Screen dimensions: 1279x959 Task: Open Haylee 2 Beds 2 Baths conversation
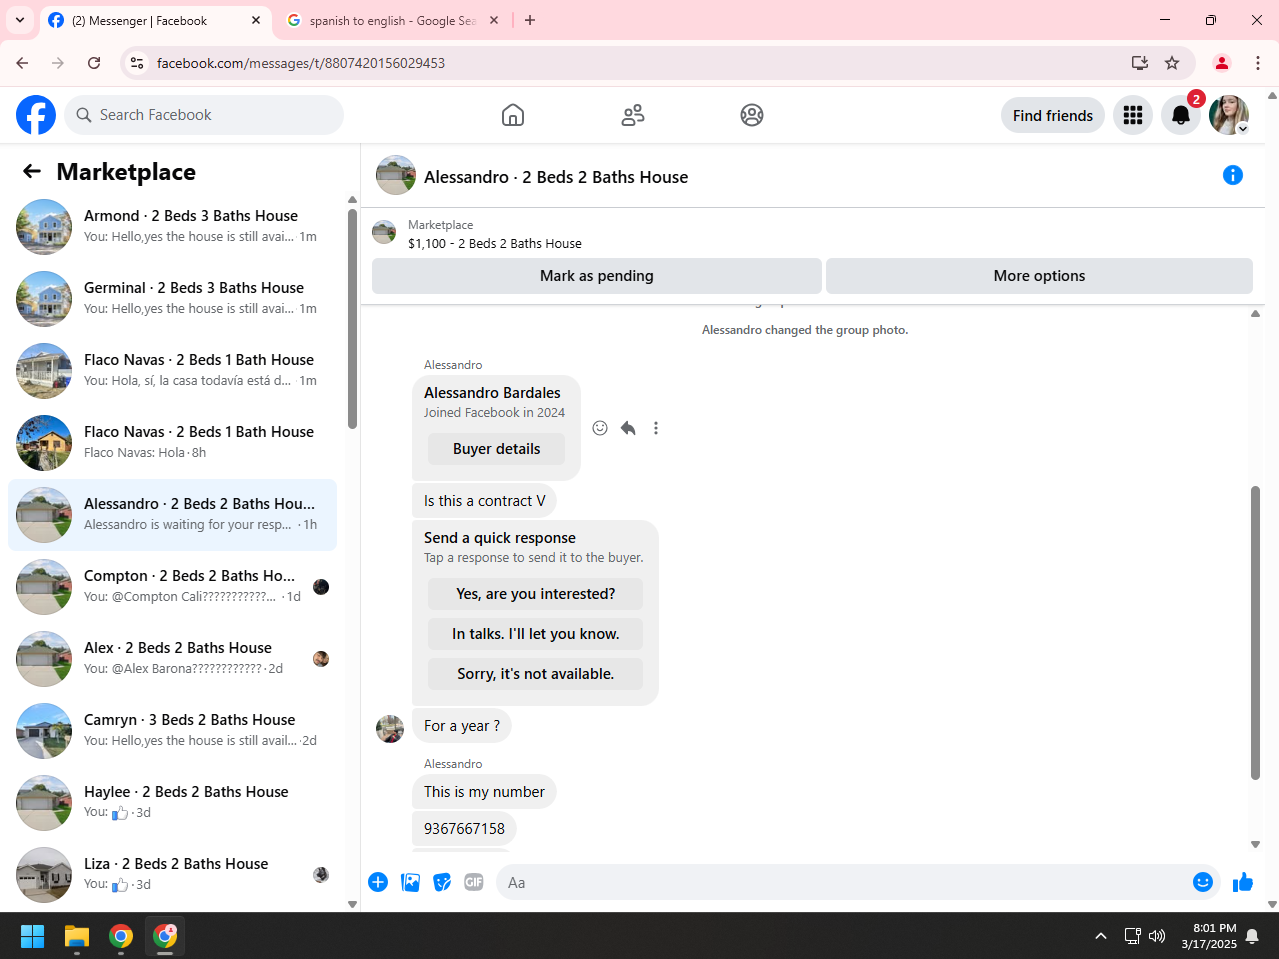(172, 803)
